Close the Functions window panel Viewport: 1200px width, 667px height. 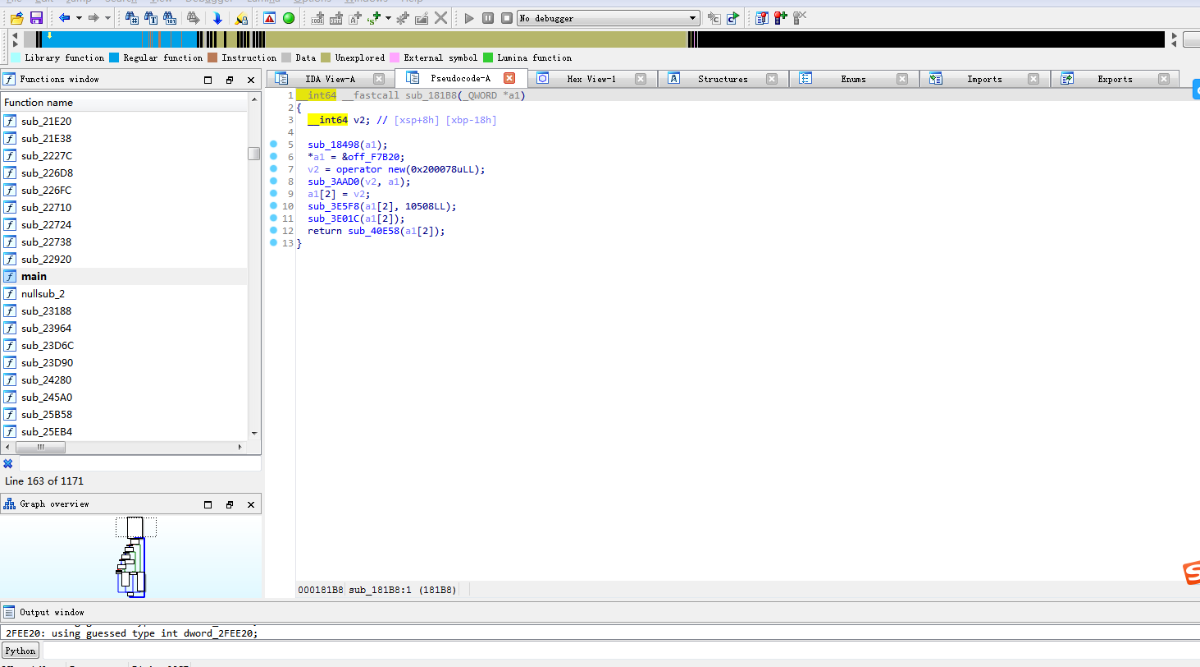pos(250,80)
